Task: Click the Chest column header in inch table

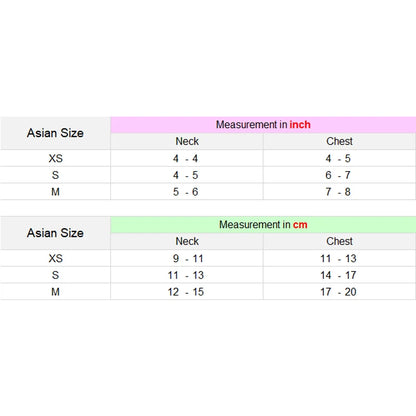Action: (339, 141)
